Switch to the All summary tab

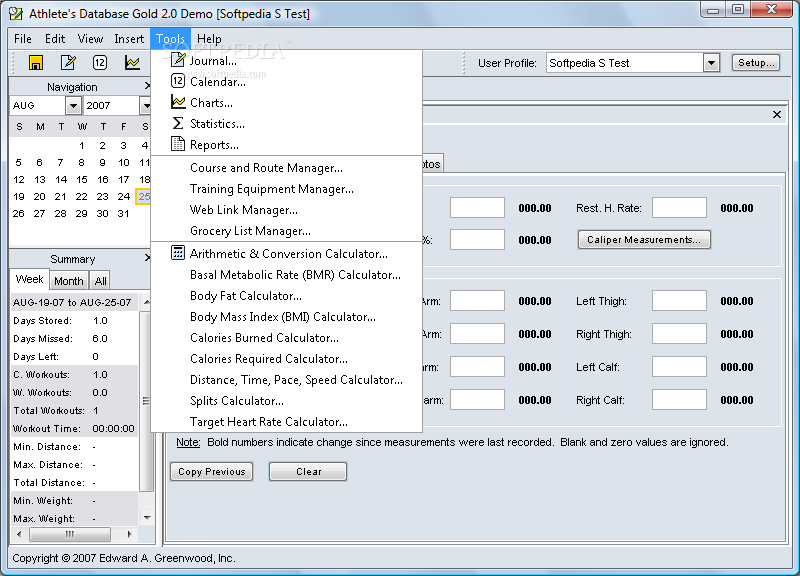(101, 281)
